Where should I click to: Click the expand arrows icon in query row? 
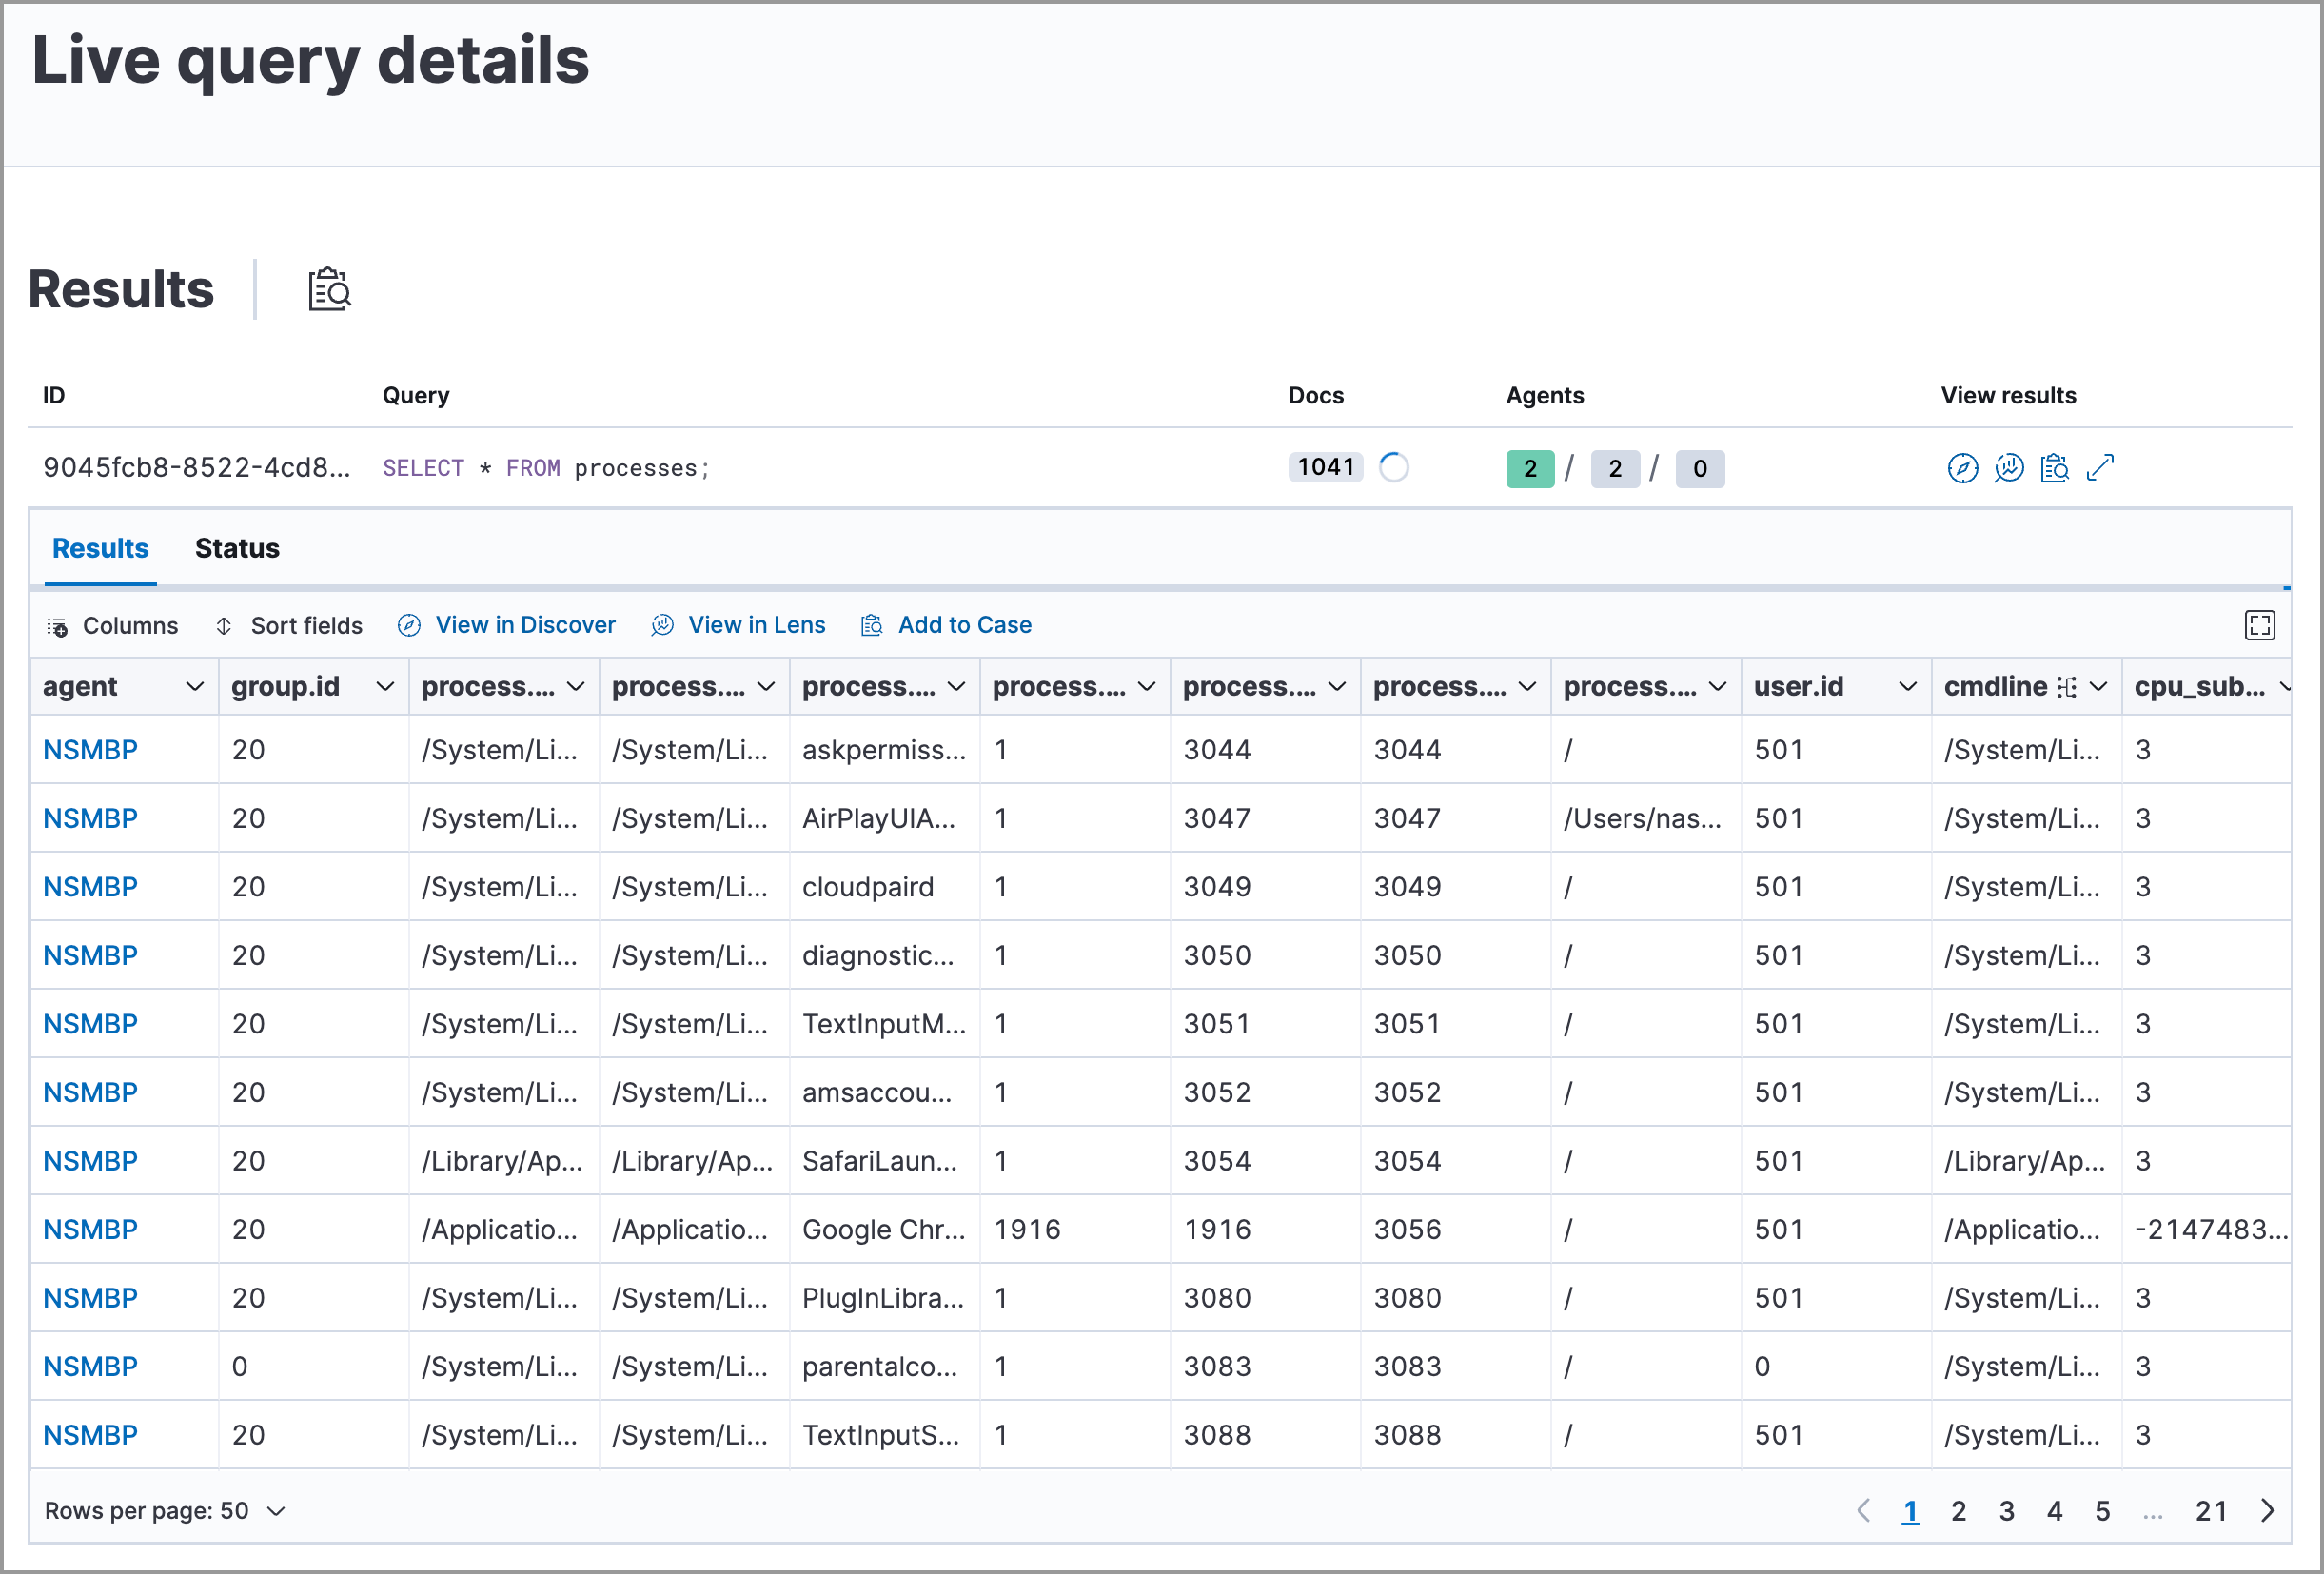coord(2100,468)
